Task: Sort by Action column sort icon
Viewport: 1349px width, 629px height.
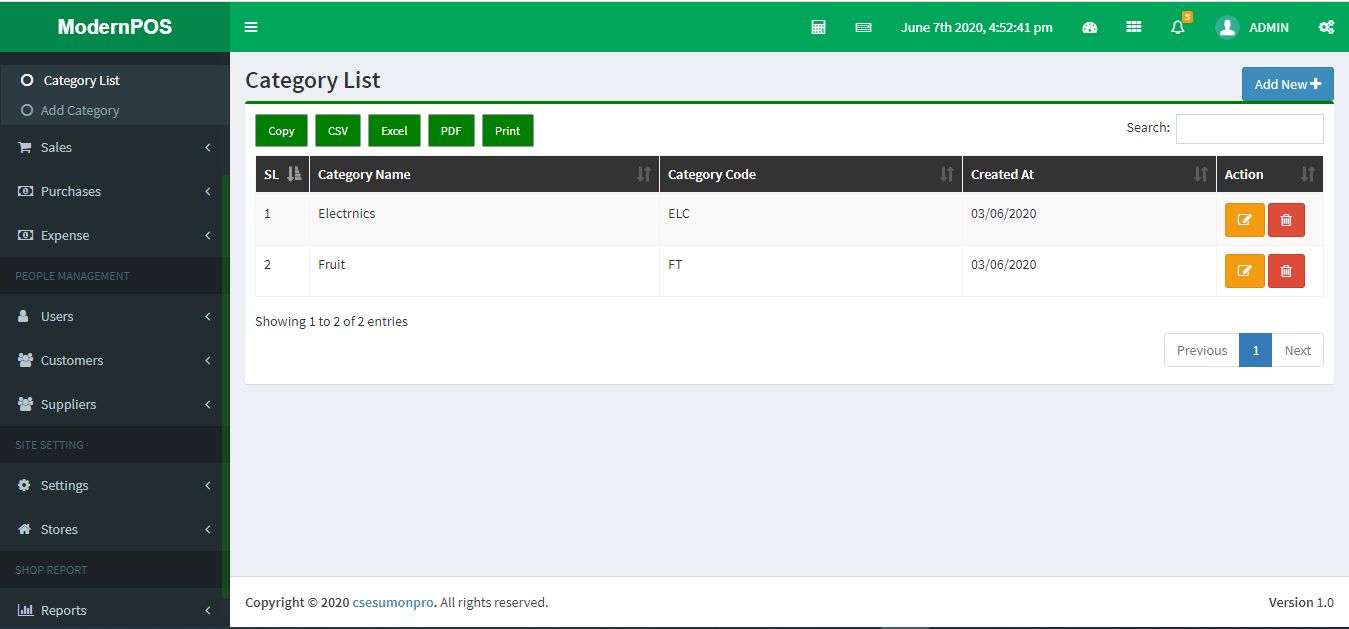Action: pos(1308,174)
